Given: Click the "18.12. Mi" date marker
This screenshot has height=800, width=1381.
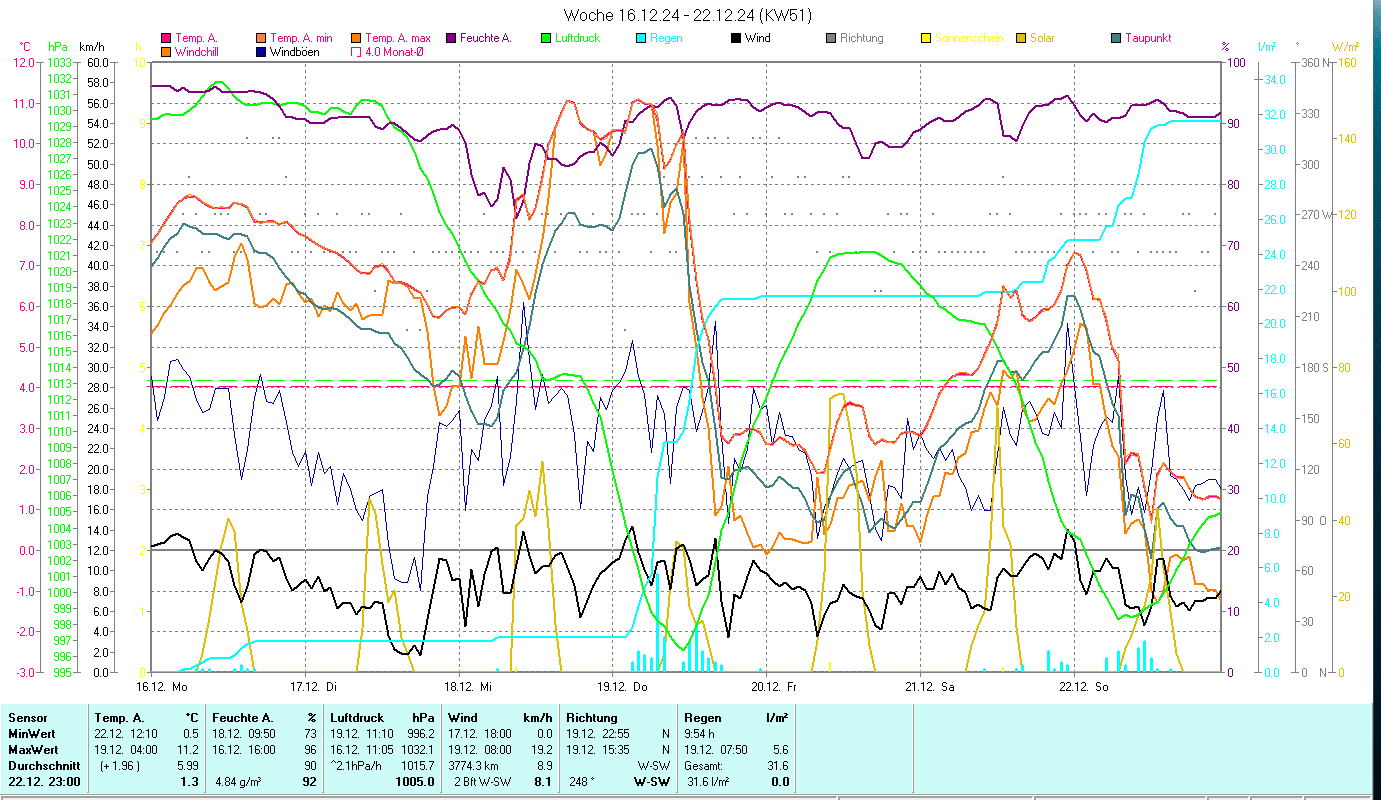Looking at the screenshot, I should pyautogui.click(x=468, y=687).
